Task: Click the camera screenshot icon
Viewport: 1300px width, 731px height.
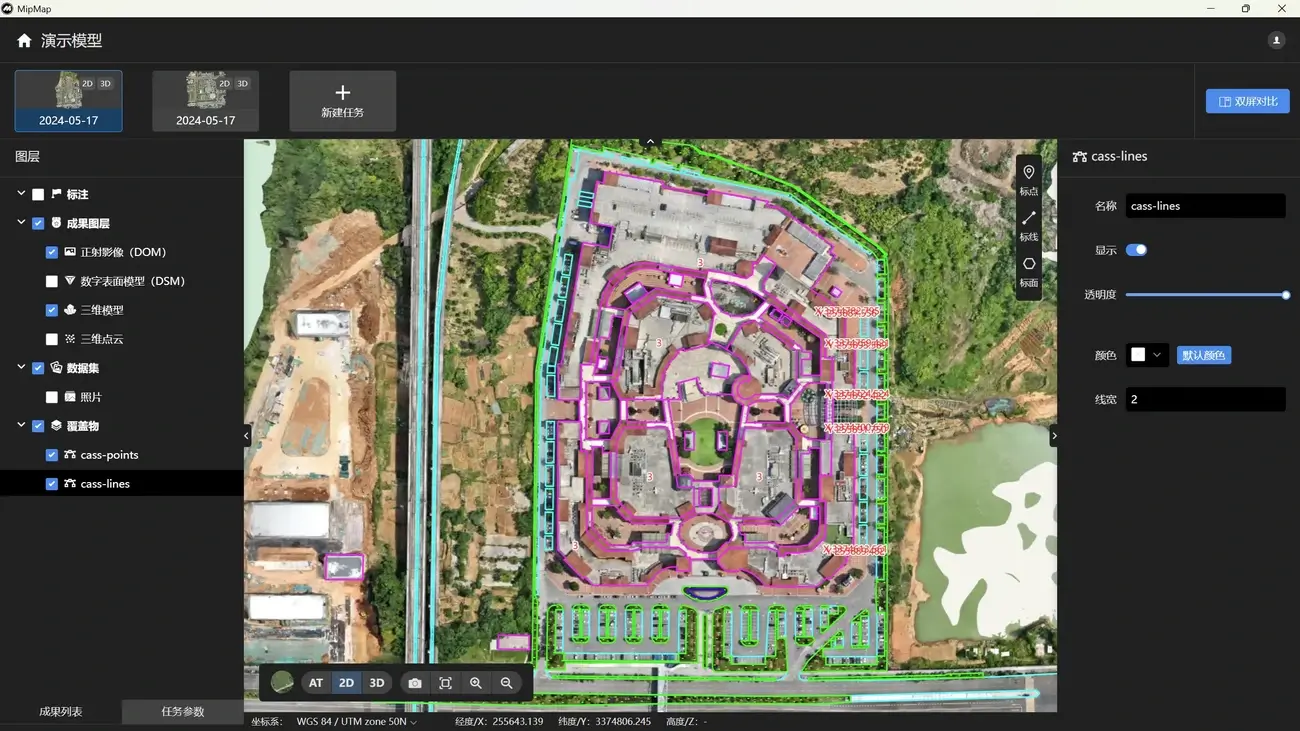Action: pyautogui.click(x=415, y=683)
